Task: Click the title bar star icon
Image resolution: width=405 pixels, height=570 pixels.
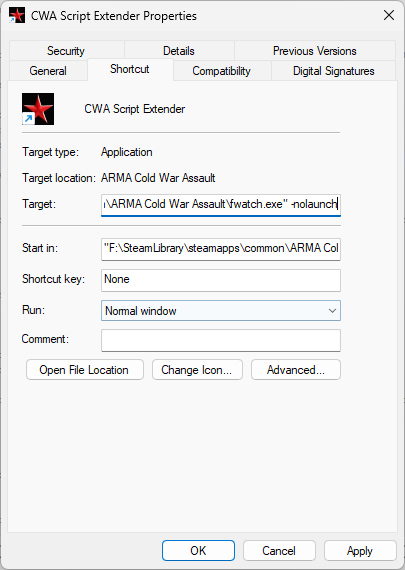Action: (17, 16)
